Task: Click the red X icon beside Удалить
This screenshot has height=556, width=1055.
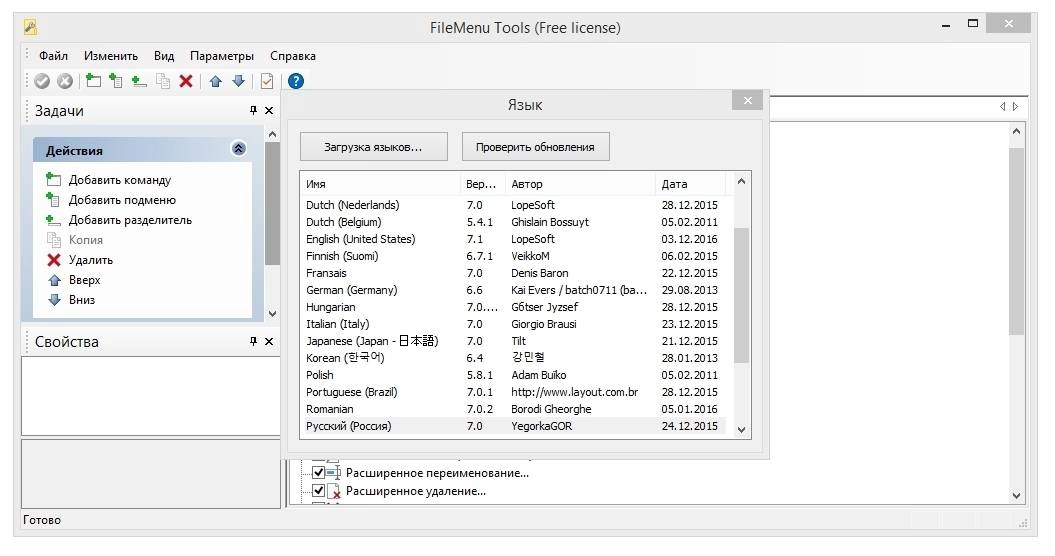Action: 54,260
